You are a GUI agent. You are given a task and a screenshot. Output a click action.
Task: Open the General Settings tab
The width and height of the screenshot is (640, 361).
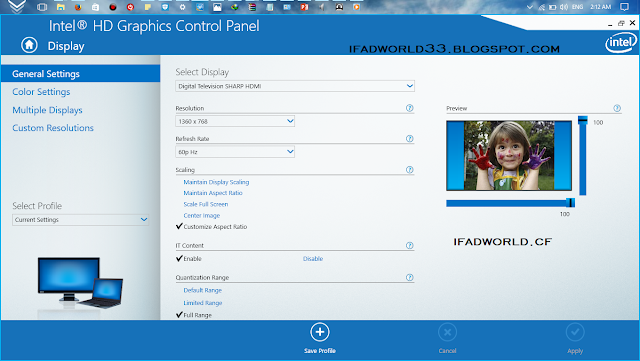coord(80,74)
